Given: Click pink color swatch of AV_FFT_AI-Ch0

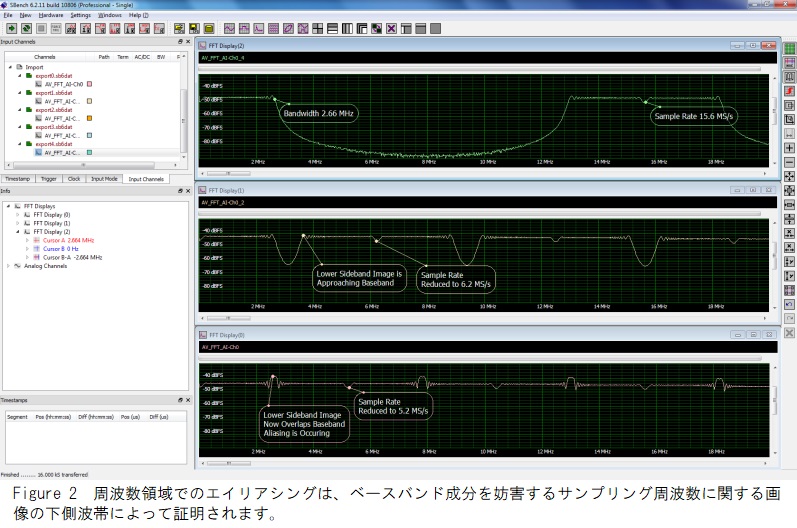Looking at the screenshot, I should pos(89,84).
